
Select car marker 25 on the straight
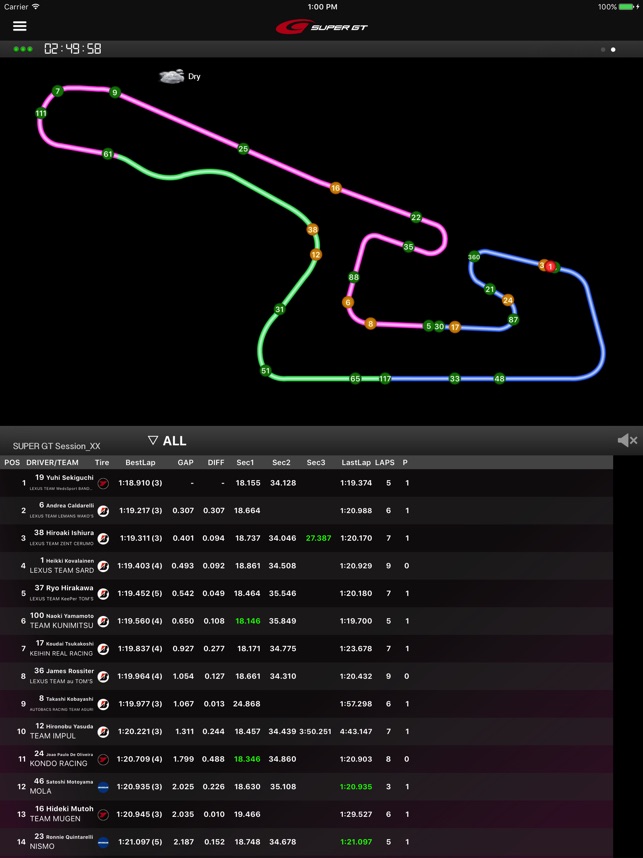click(x=243, y=148)
